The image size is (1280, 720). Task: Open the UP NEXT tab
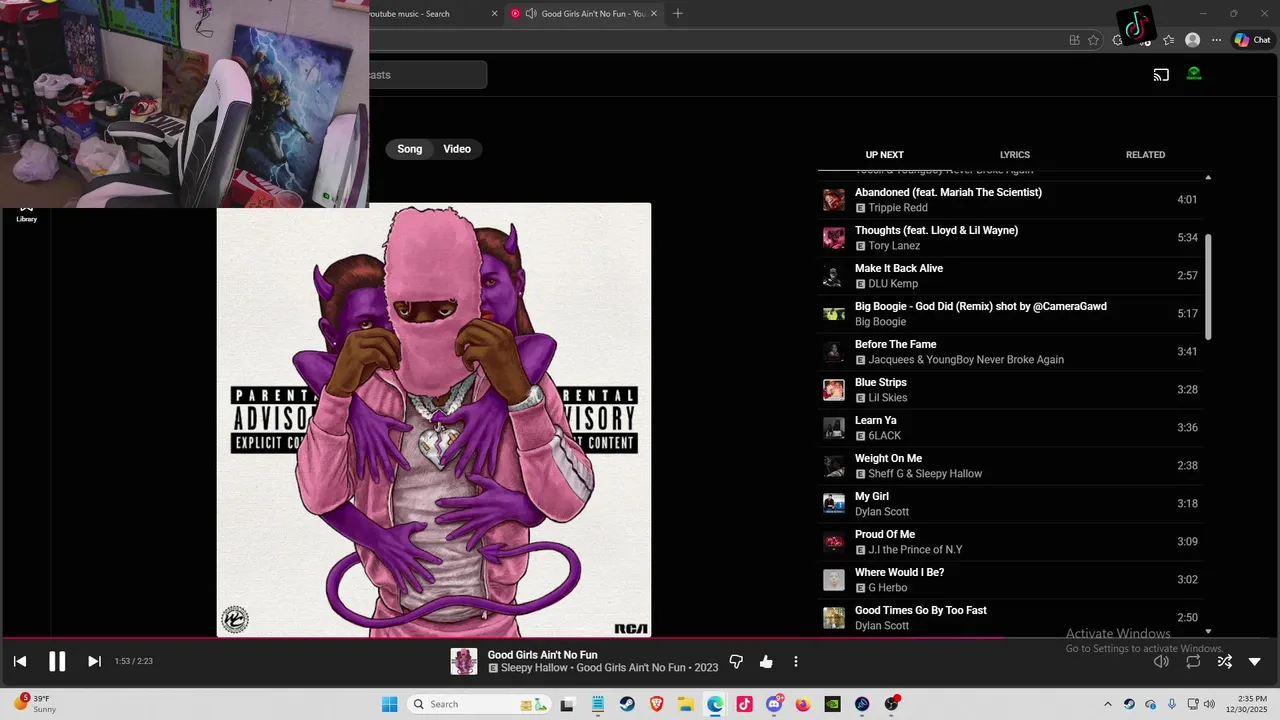pyautogui.click(x=884, y=155)
